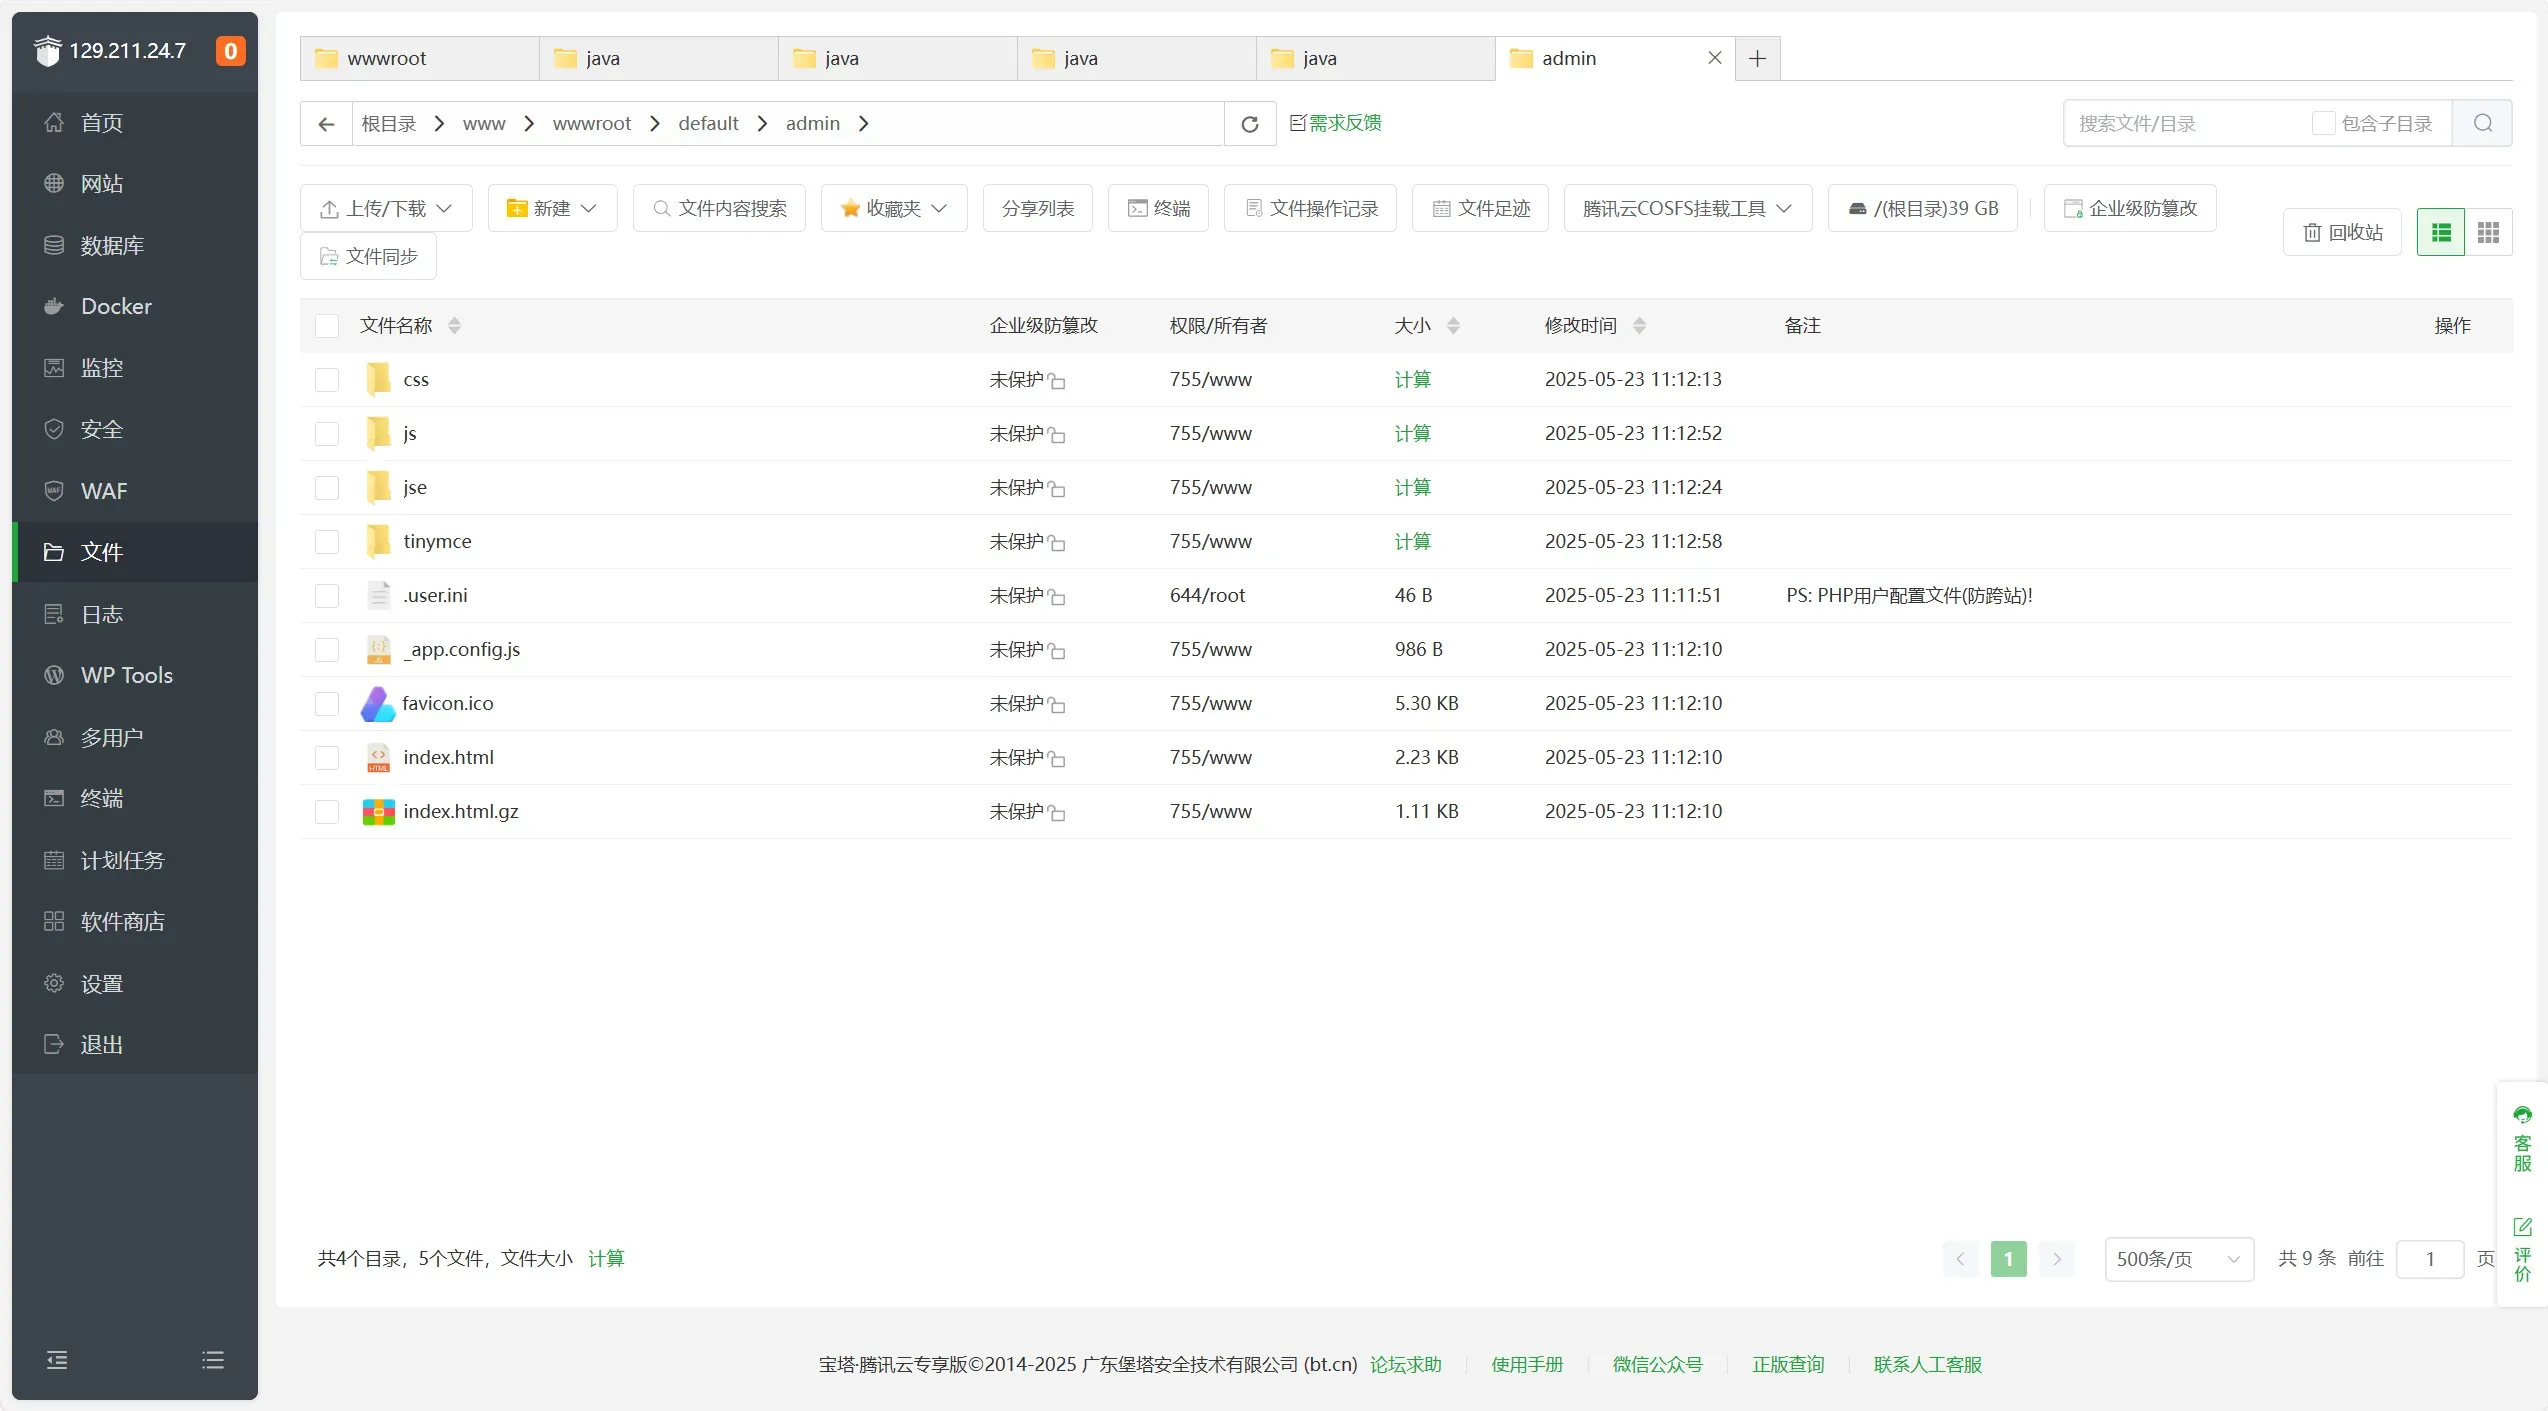Enable include subdirectories checkbox
2548x1411 pixels.
click(2323, 124)
